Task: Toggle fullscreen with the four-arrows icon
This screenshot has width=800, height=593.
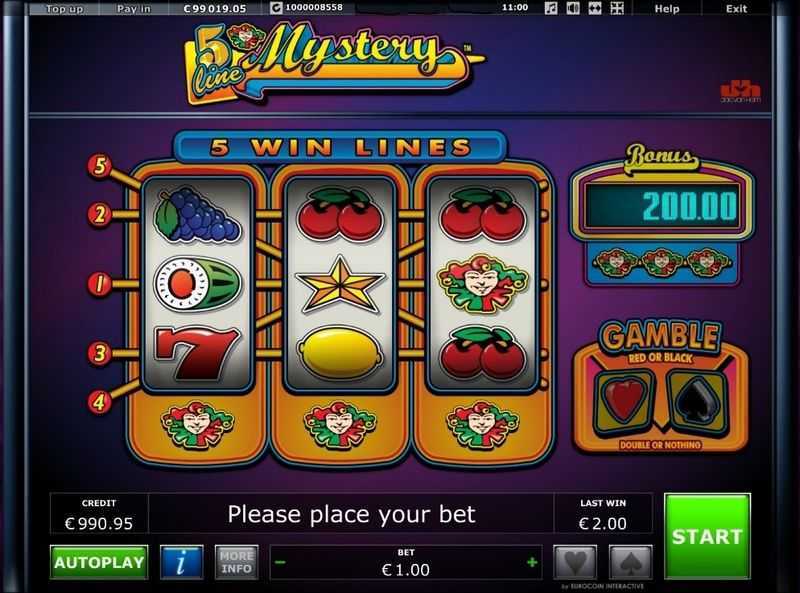Action: 595,8
